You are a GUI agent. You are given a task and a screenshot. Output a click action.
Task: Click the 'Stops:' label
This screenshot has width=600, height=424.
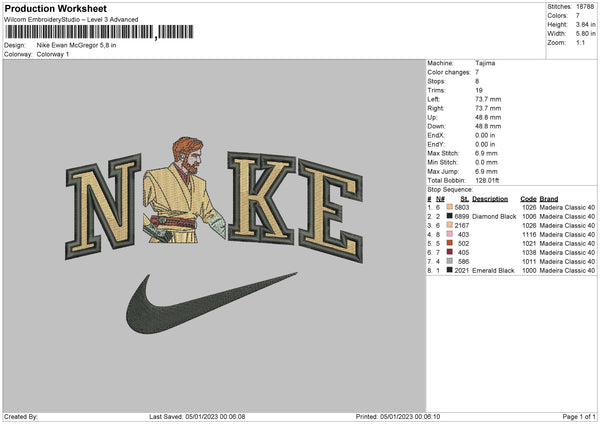point(437,82)
